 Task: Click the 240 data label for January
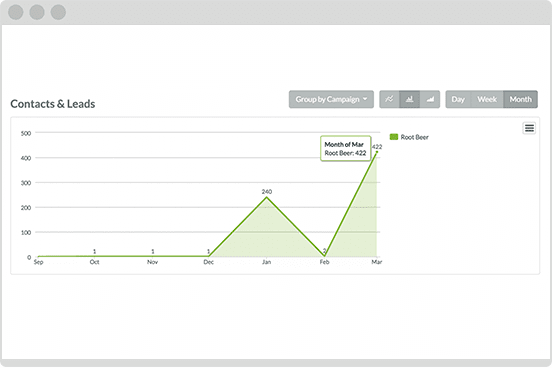267,192
